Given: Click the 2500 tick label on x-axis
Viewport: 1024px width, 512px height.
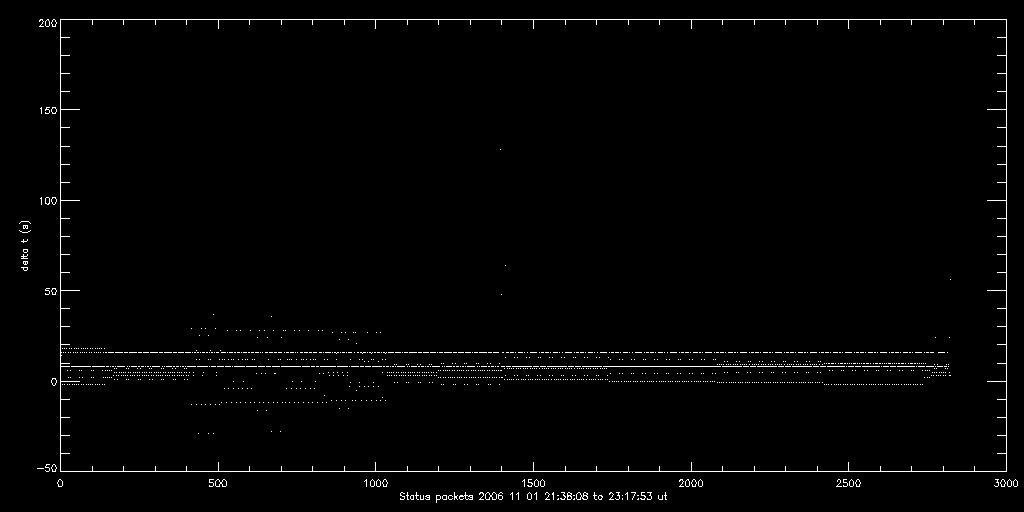Looking at the screenshot, I should point(848,484).
